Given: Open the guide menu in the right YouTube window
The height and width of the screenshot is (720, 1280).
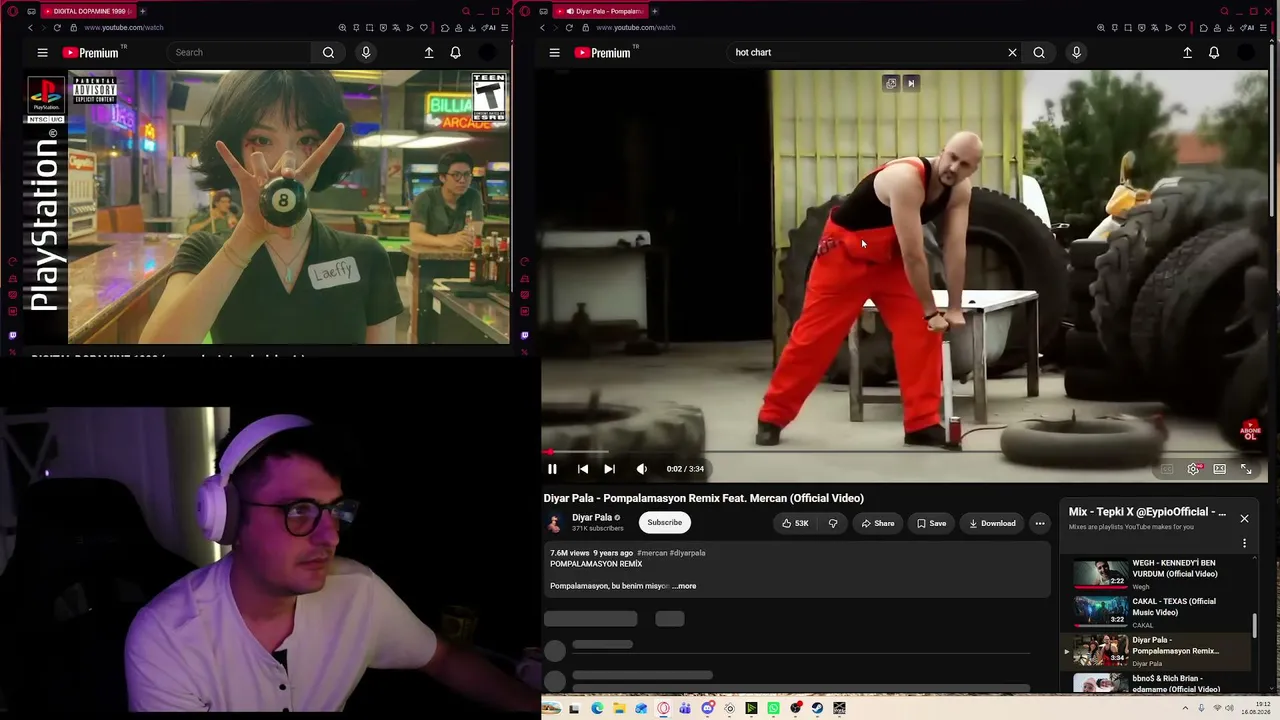Looking at the screenshot, I should [x=554, y=53].
